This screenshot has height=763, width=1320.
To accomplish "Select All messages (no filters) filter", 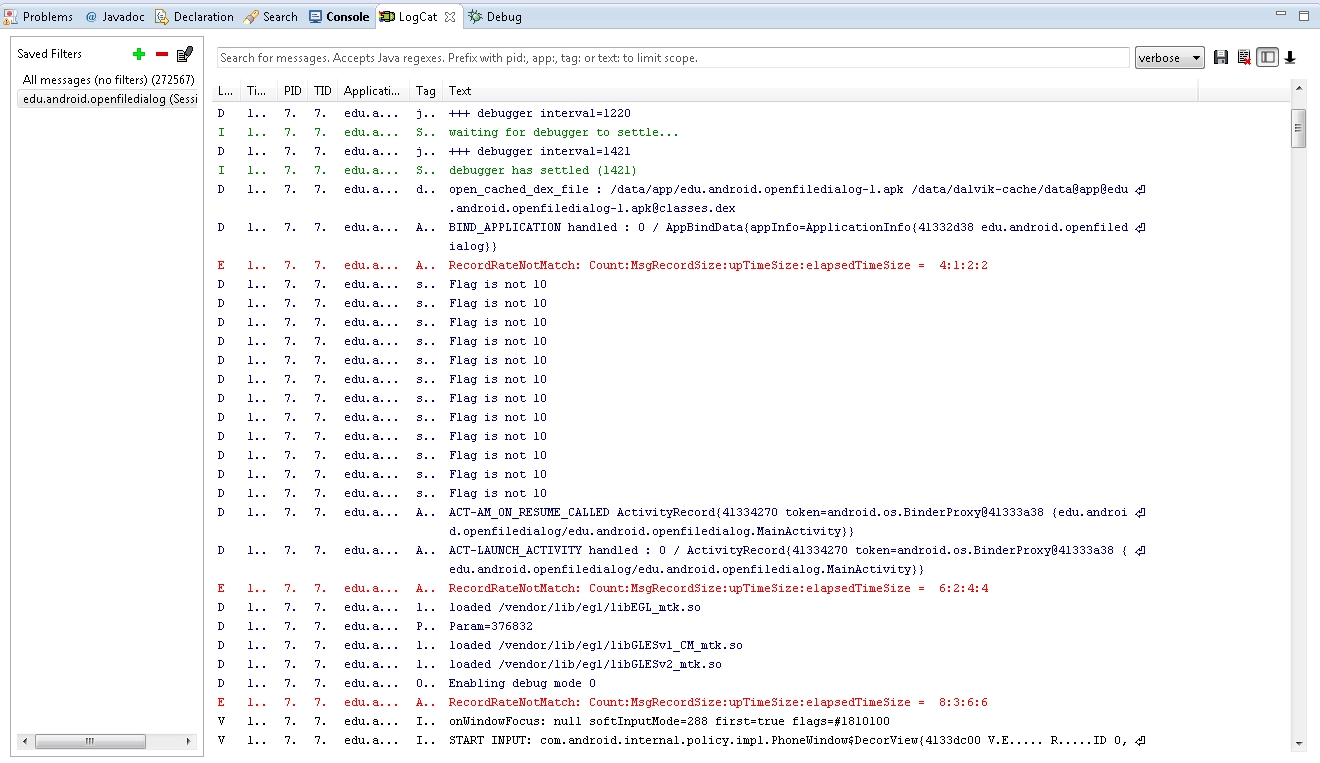I will [108, 79].
